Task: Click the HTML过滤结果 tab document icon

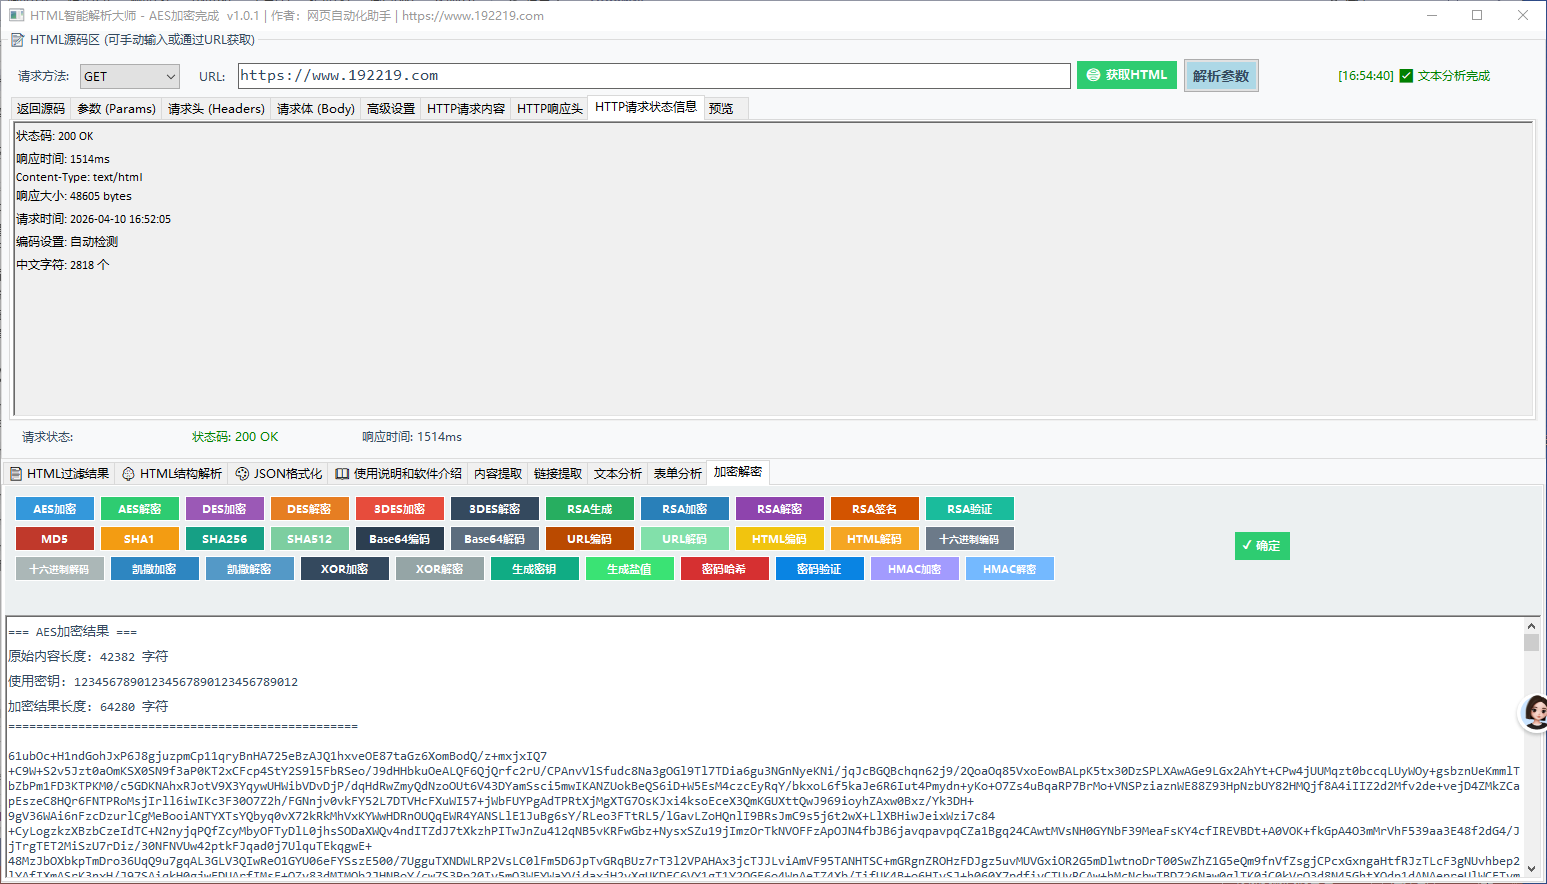Action: [x=16, y=474]
